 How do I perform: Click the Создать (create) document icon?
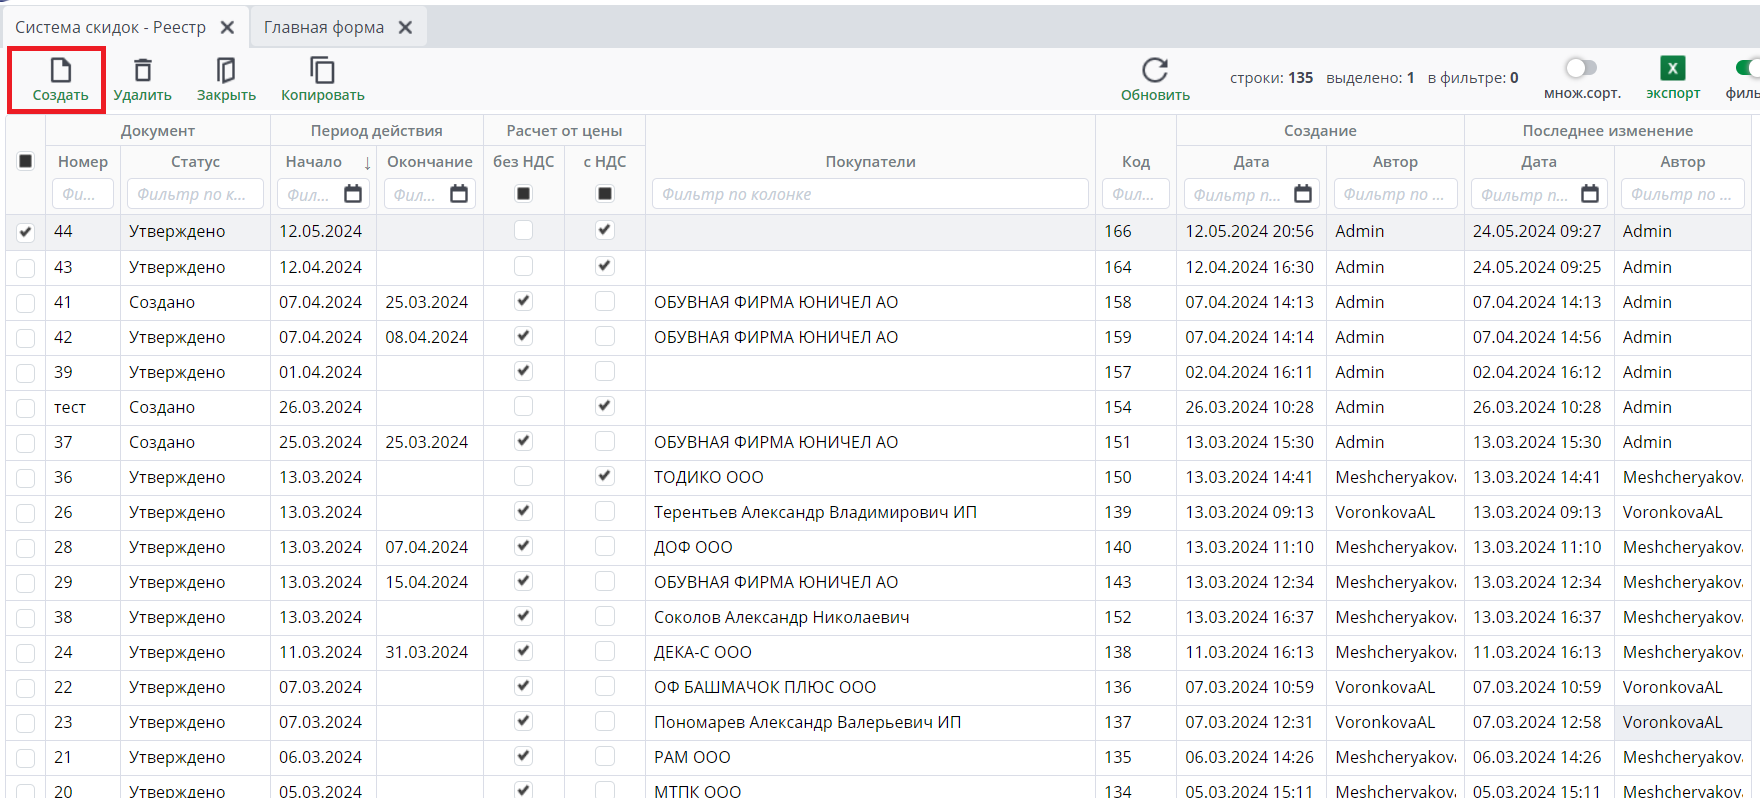click(60, 71)
